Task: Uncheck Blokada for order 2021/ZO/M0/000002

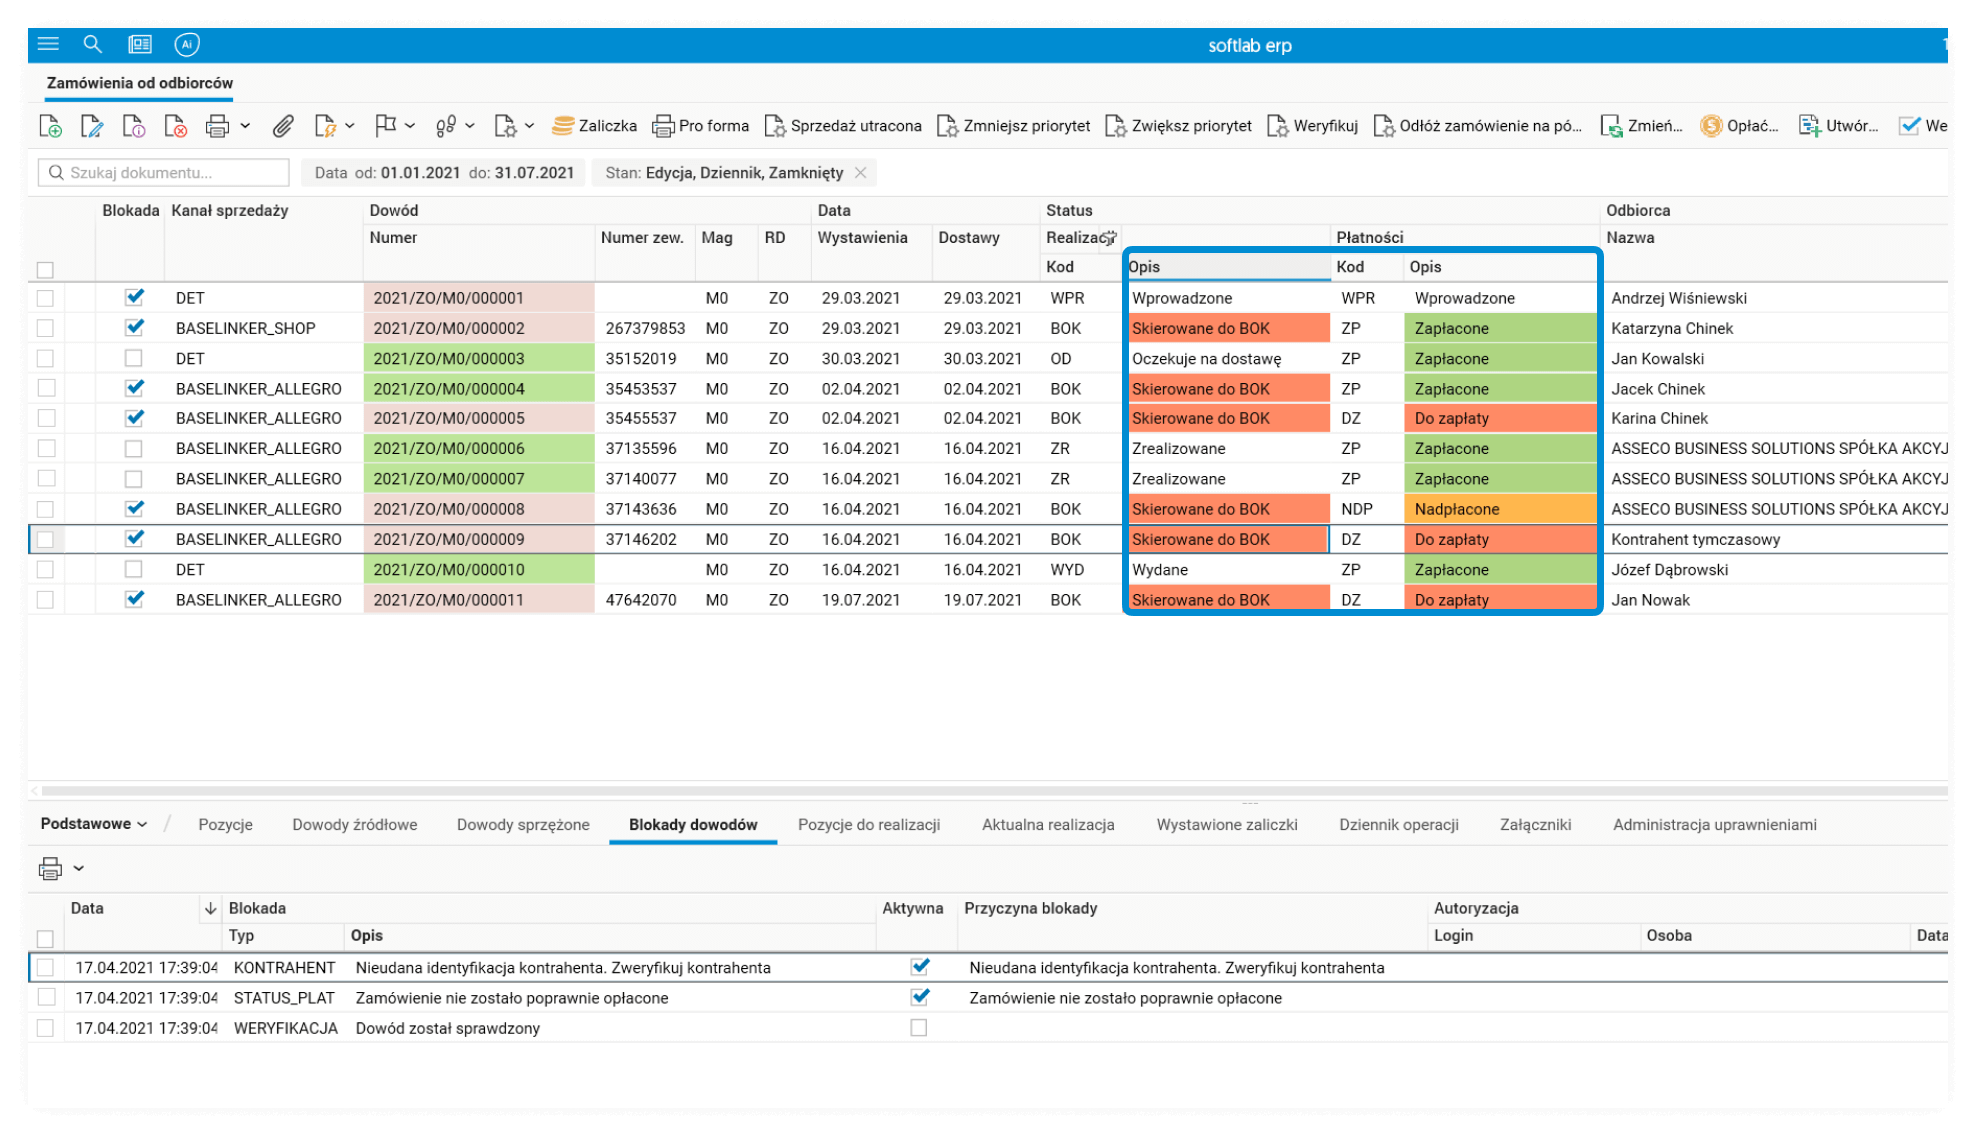Action: (x=134, y=327)
